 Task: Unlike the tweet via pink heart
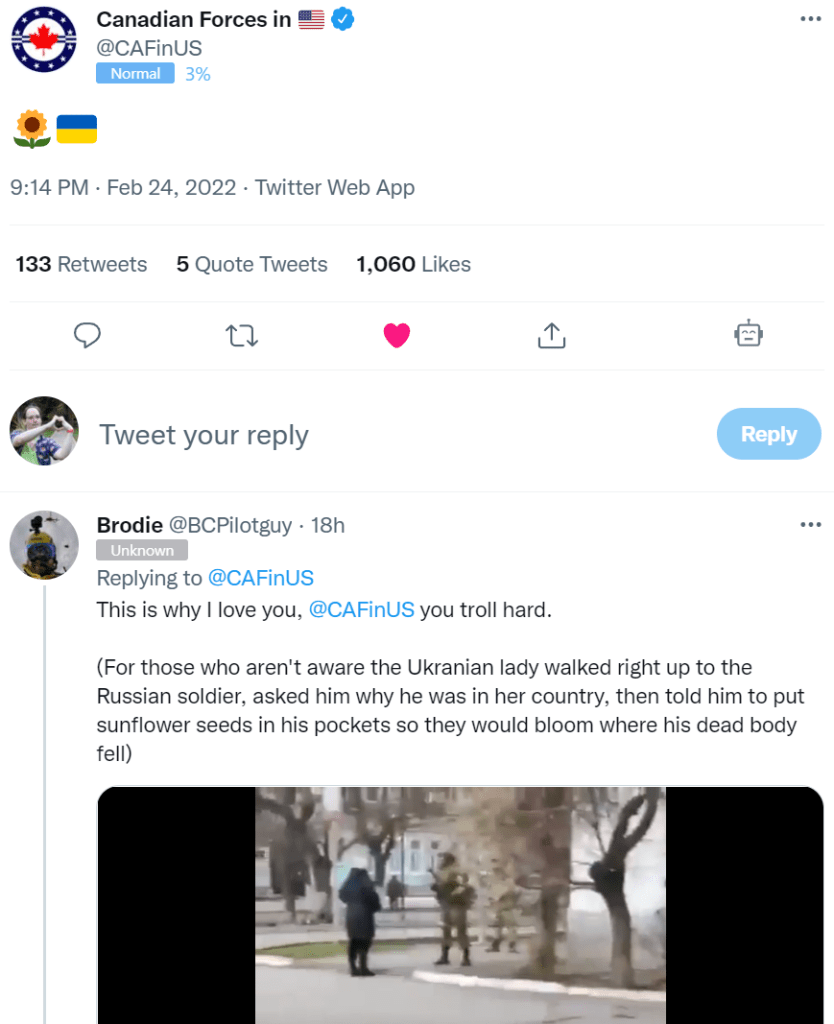pos(397,336)
